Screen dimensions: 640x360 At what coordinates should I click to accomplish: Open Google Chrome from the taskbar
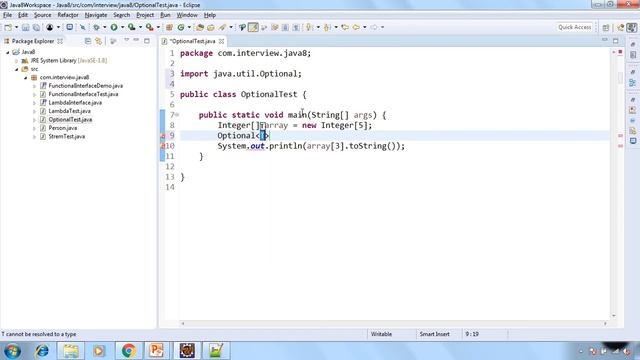click(x=128, y=351)
